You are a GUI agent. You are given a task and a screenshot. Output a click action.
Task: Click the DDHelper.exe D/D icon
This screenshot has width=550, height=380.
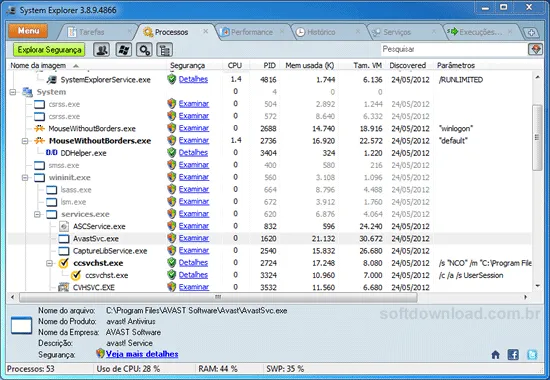[x=52, y=153]
